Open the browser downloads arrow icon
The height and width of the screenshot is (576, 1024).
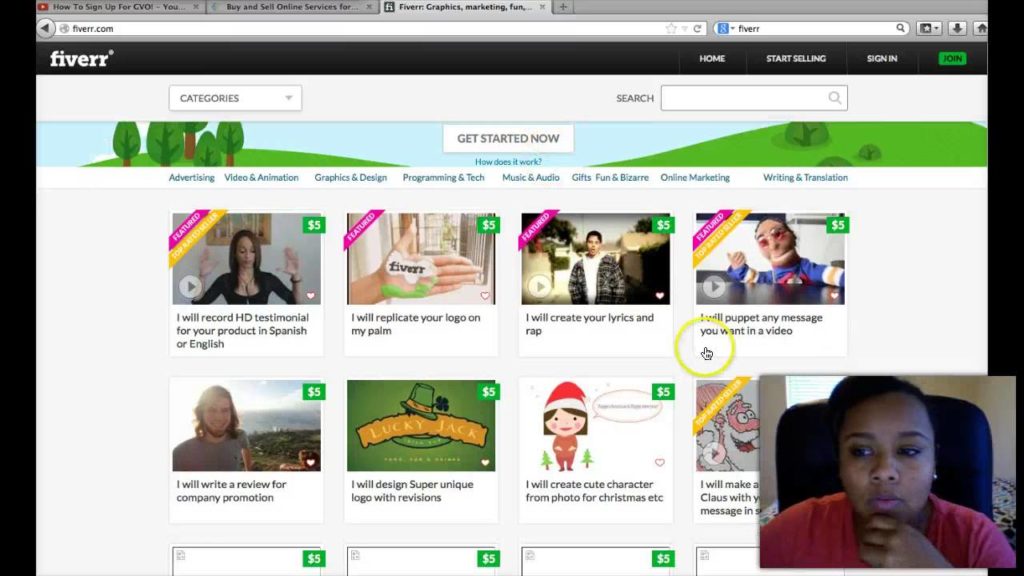click(957, 28)
